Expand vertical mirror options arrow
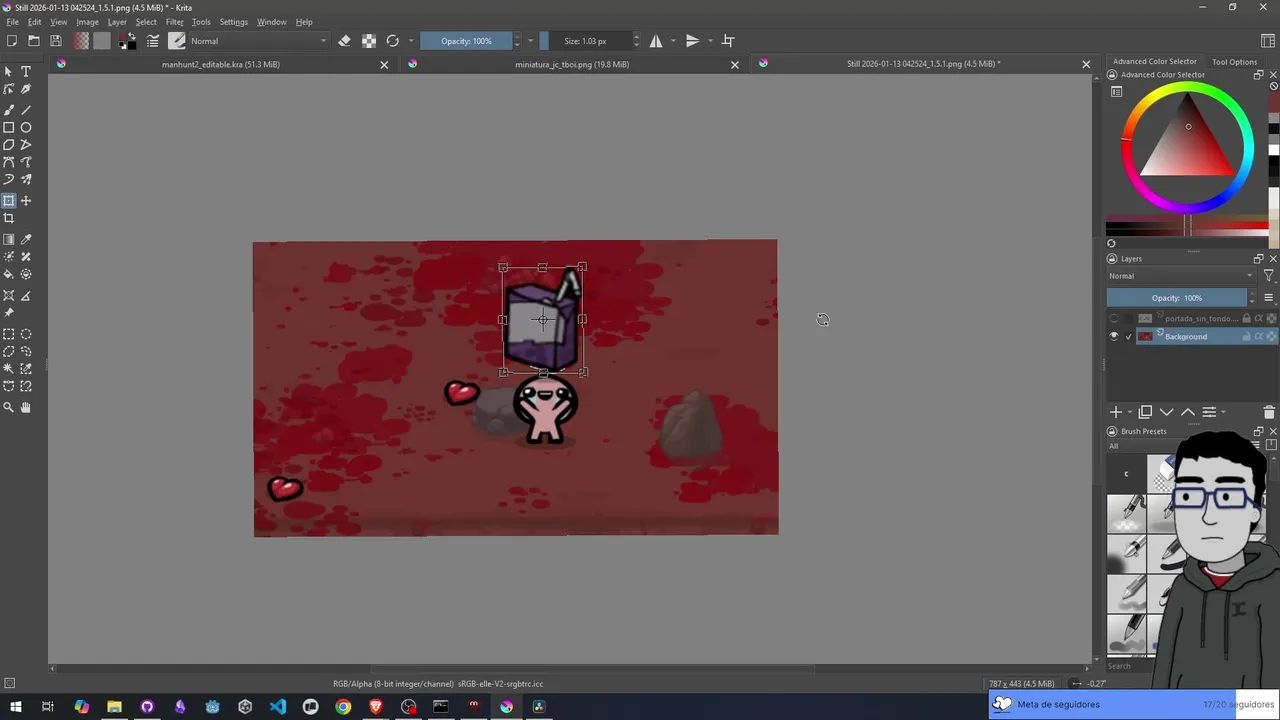Viewport: 1280px width, 720px height. pyautogui.click(x=710, y=41)
